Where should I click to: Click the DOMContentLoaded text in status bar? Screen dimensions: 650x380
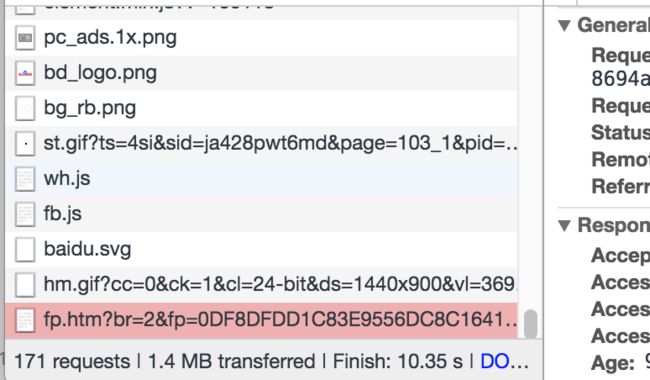(x=504, y=361)
